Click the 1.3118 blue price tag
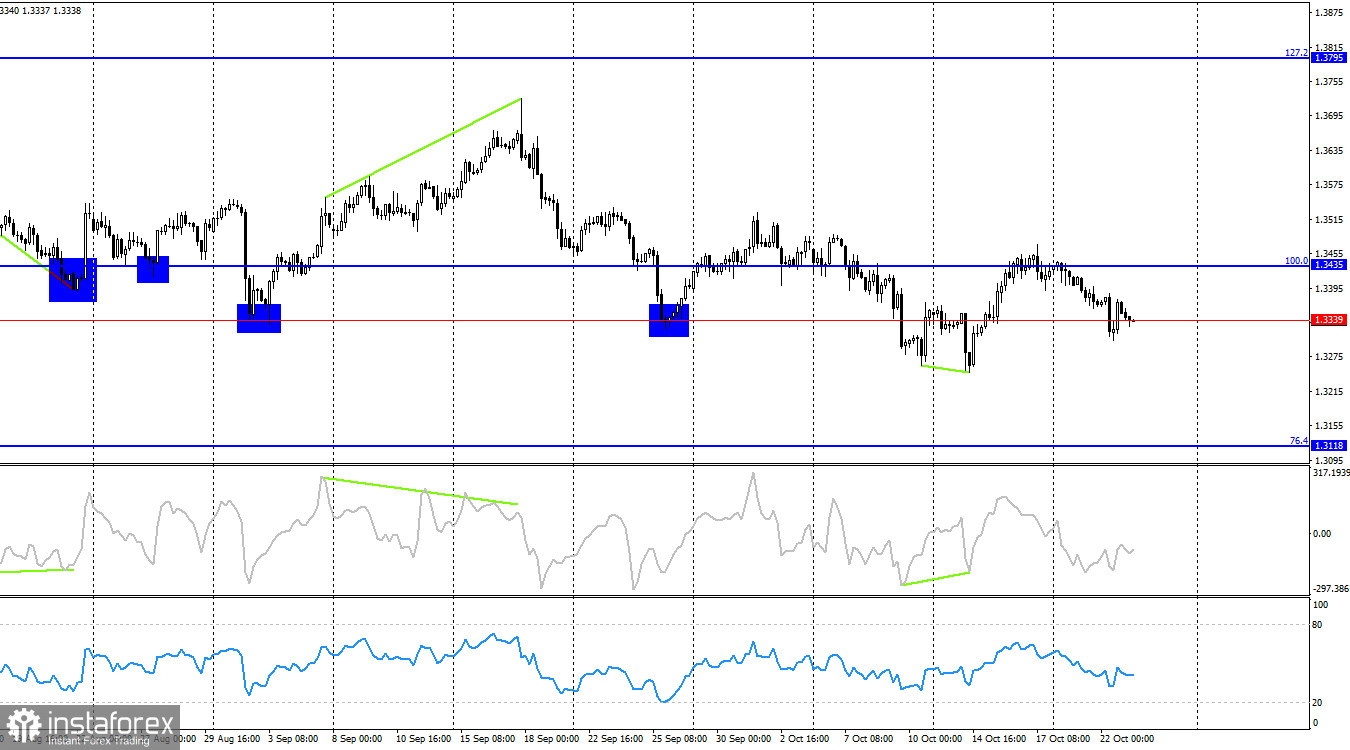Screen dimensions: 1350x750 [x=1330, y=445]
